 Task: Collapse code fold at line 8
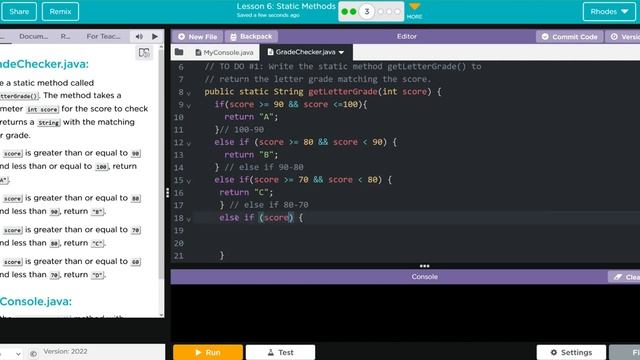click(189, 93)
